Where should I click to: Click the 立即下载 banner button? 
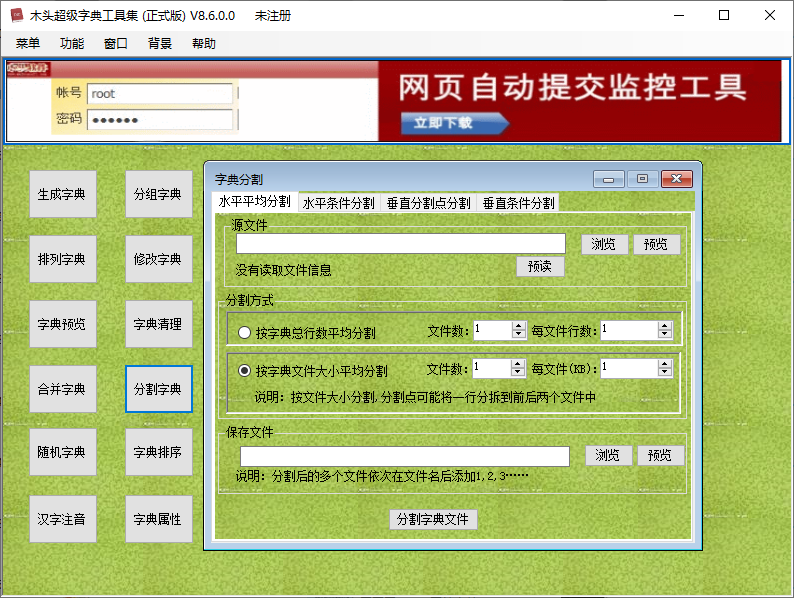point(453,123)
